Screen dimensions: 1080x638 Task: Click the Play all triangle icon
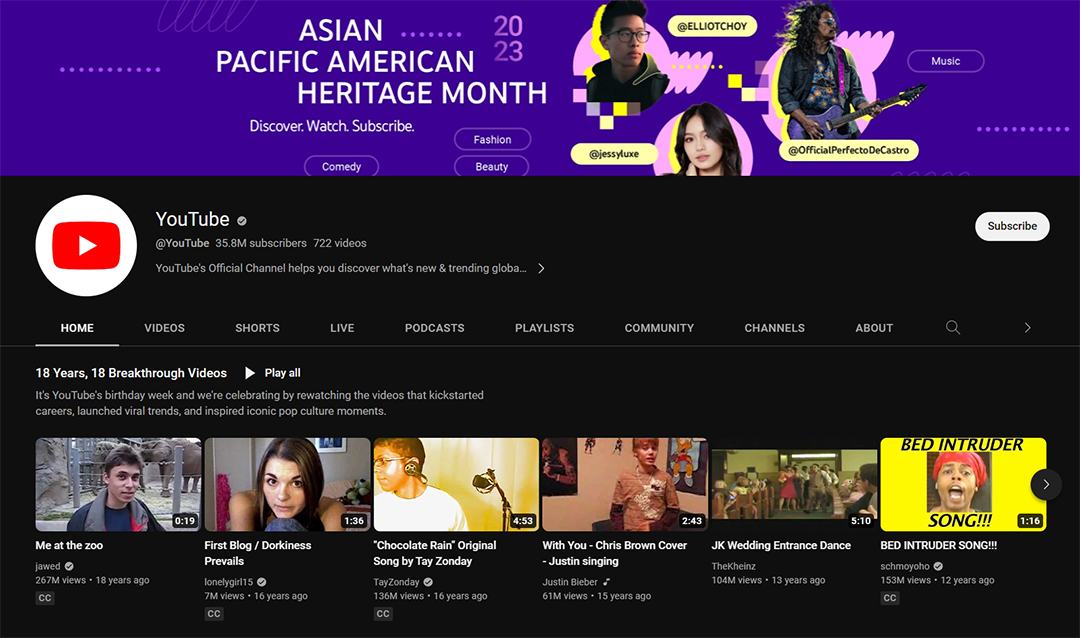tap(249, 373)
